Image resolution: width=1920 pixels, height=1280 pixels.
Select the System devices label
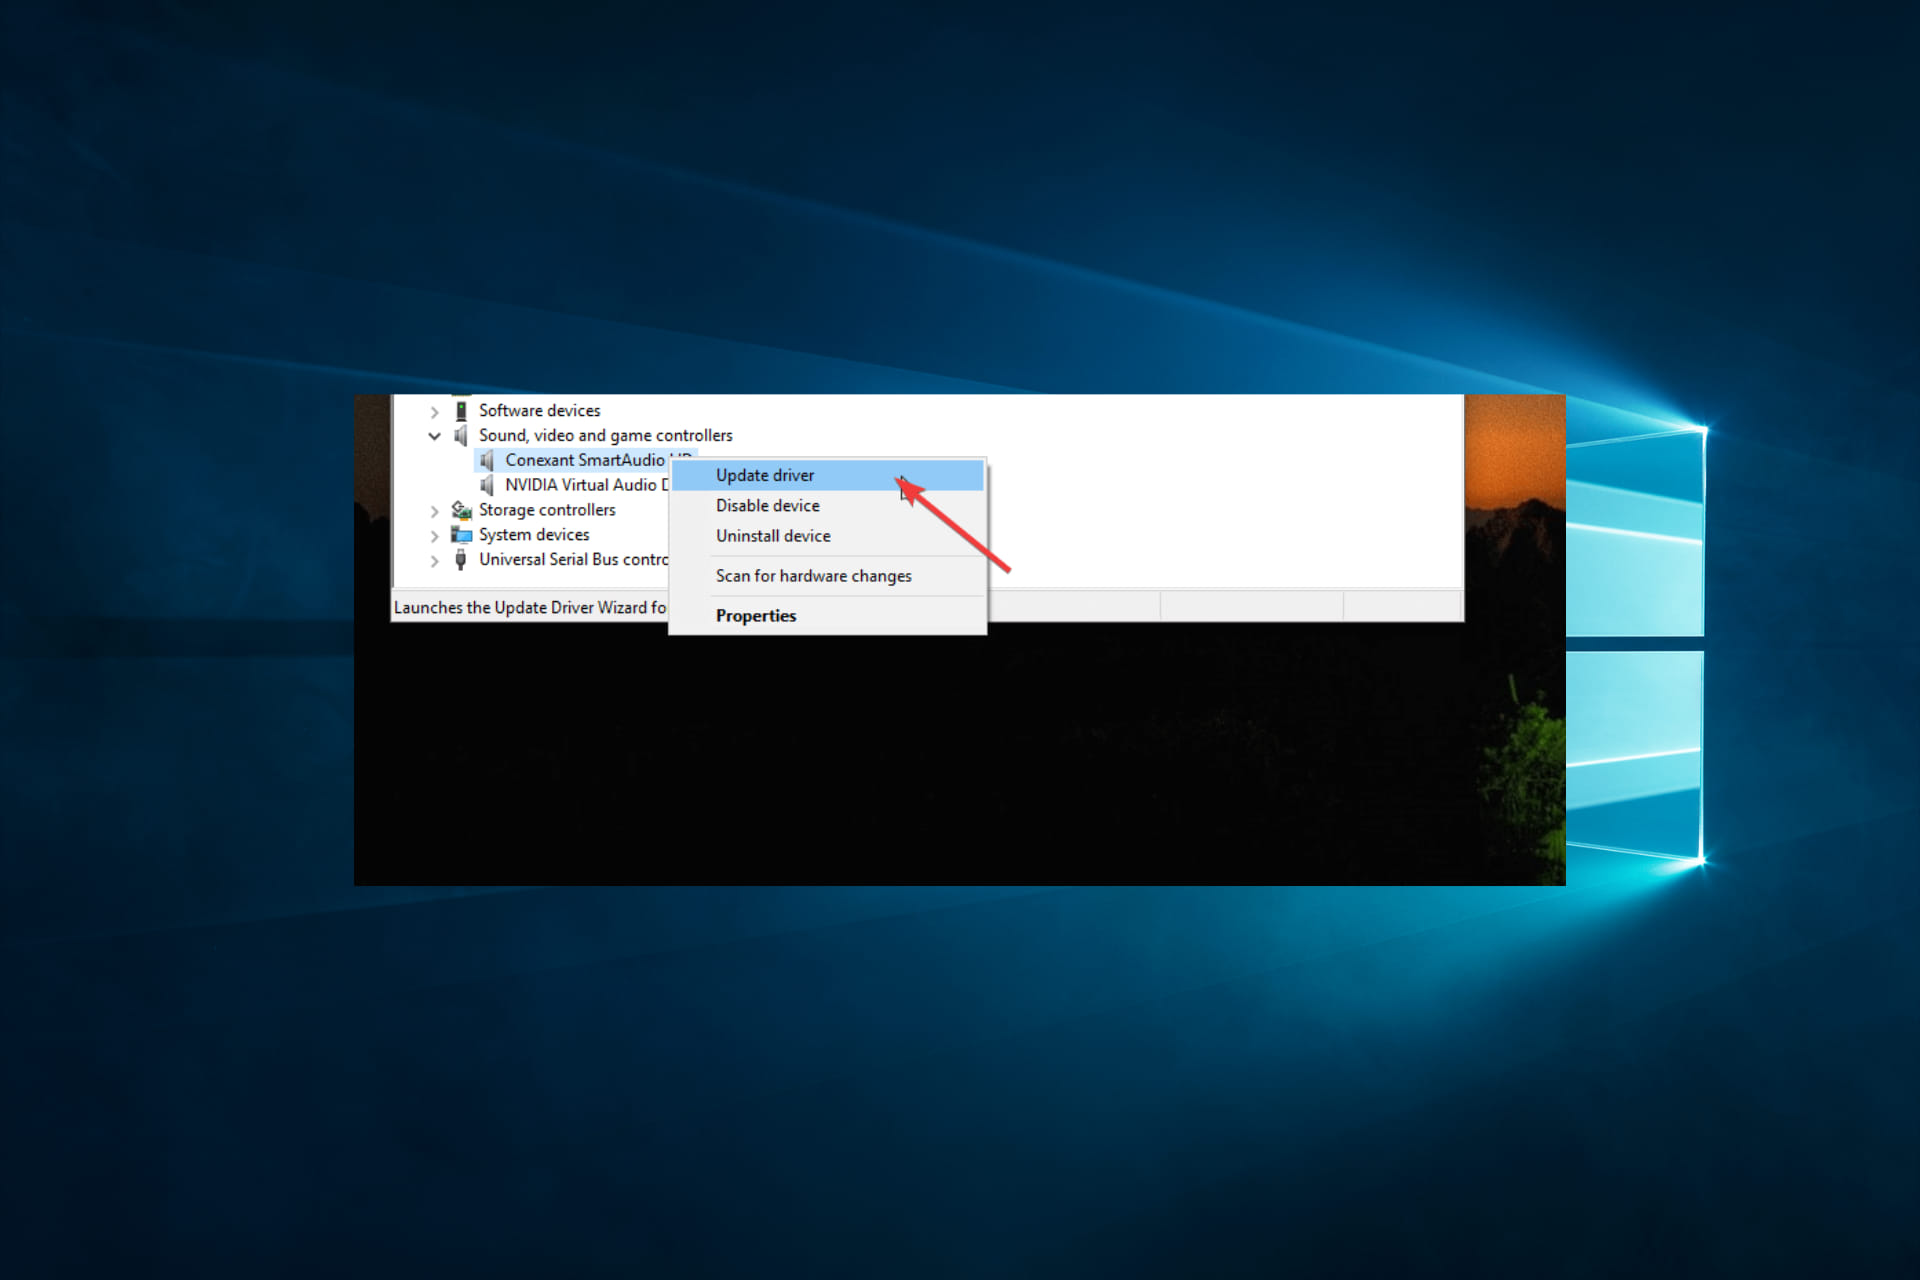[534, 535]
